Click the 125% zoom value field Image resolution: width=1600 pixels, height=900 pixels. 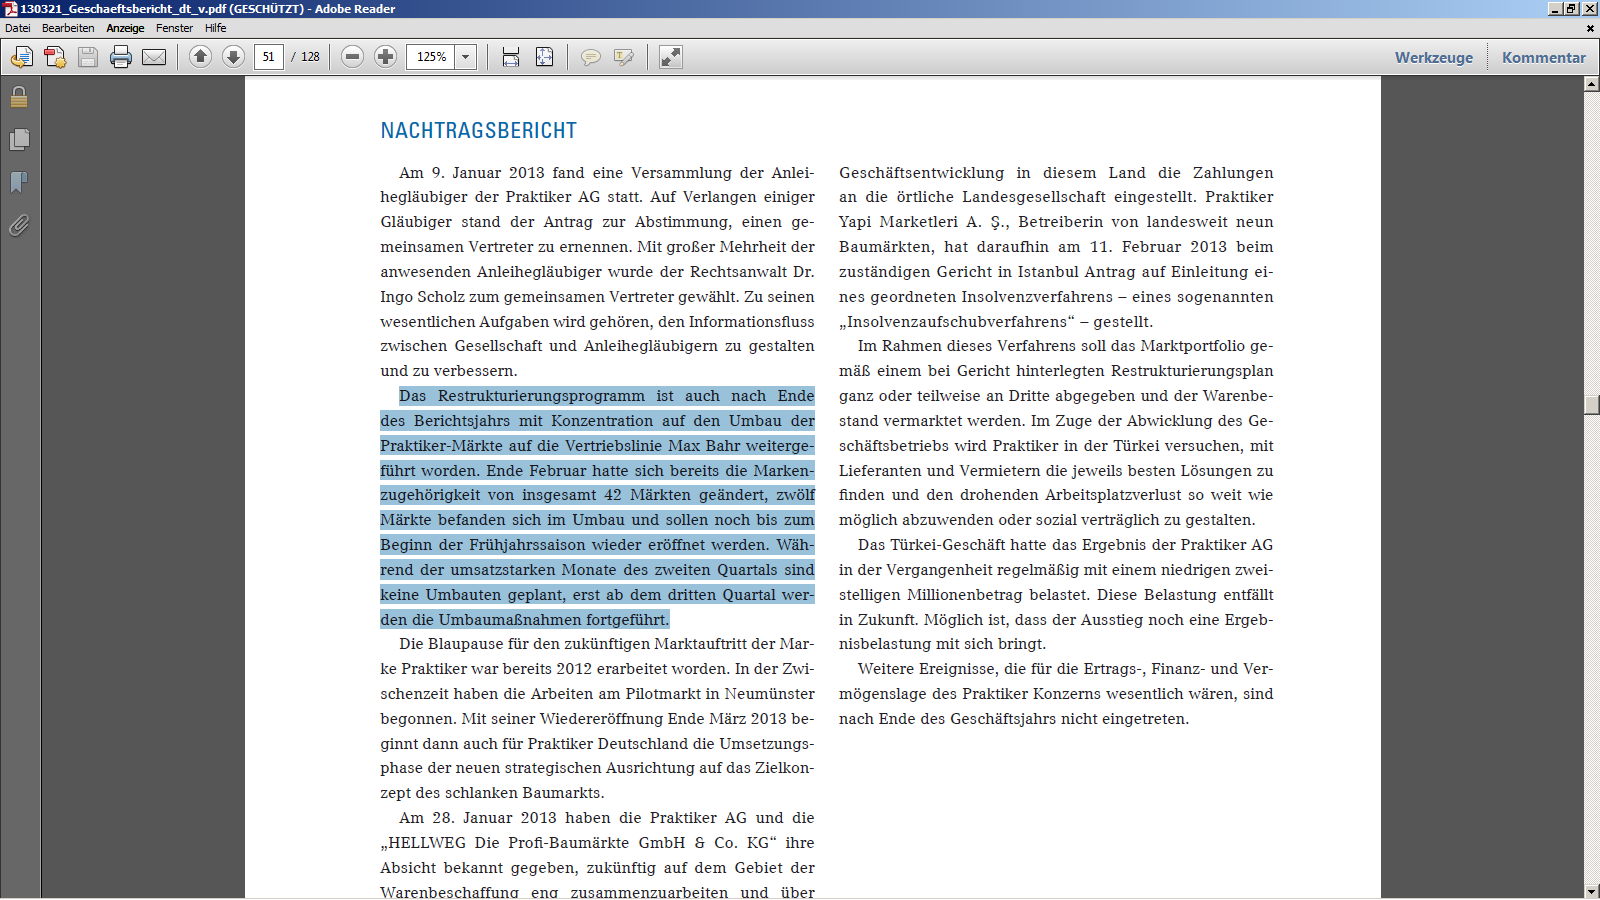(x=431, y=57)
